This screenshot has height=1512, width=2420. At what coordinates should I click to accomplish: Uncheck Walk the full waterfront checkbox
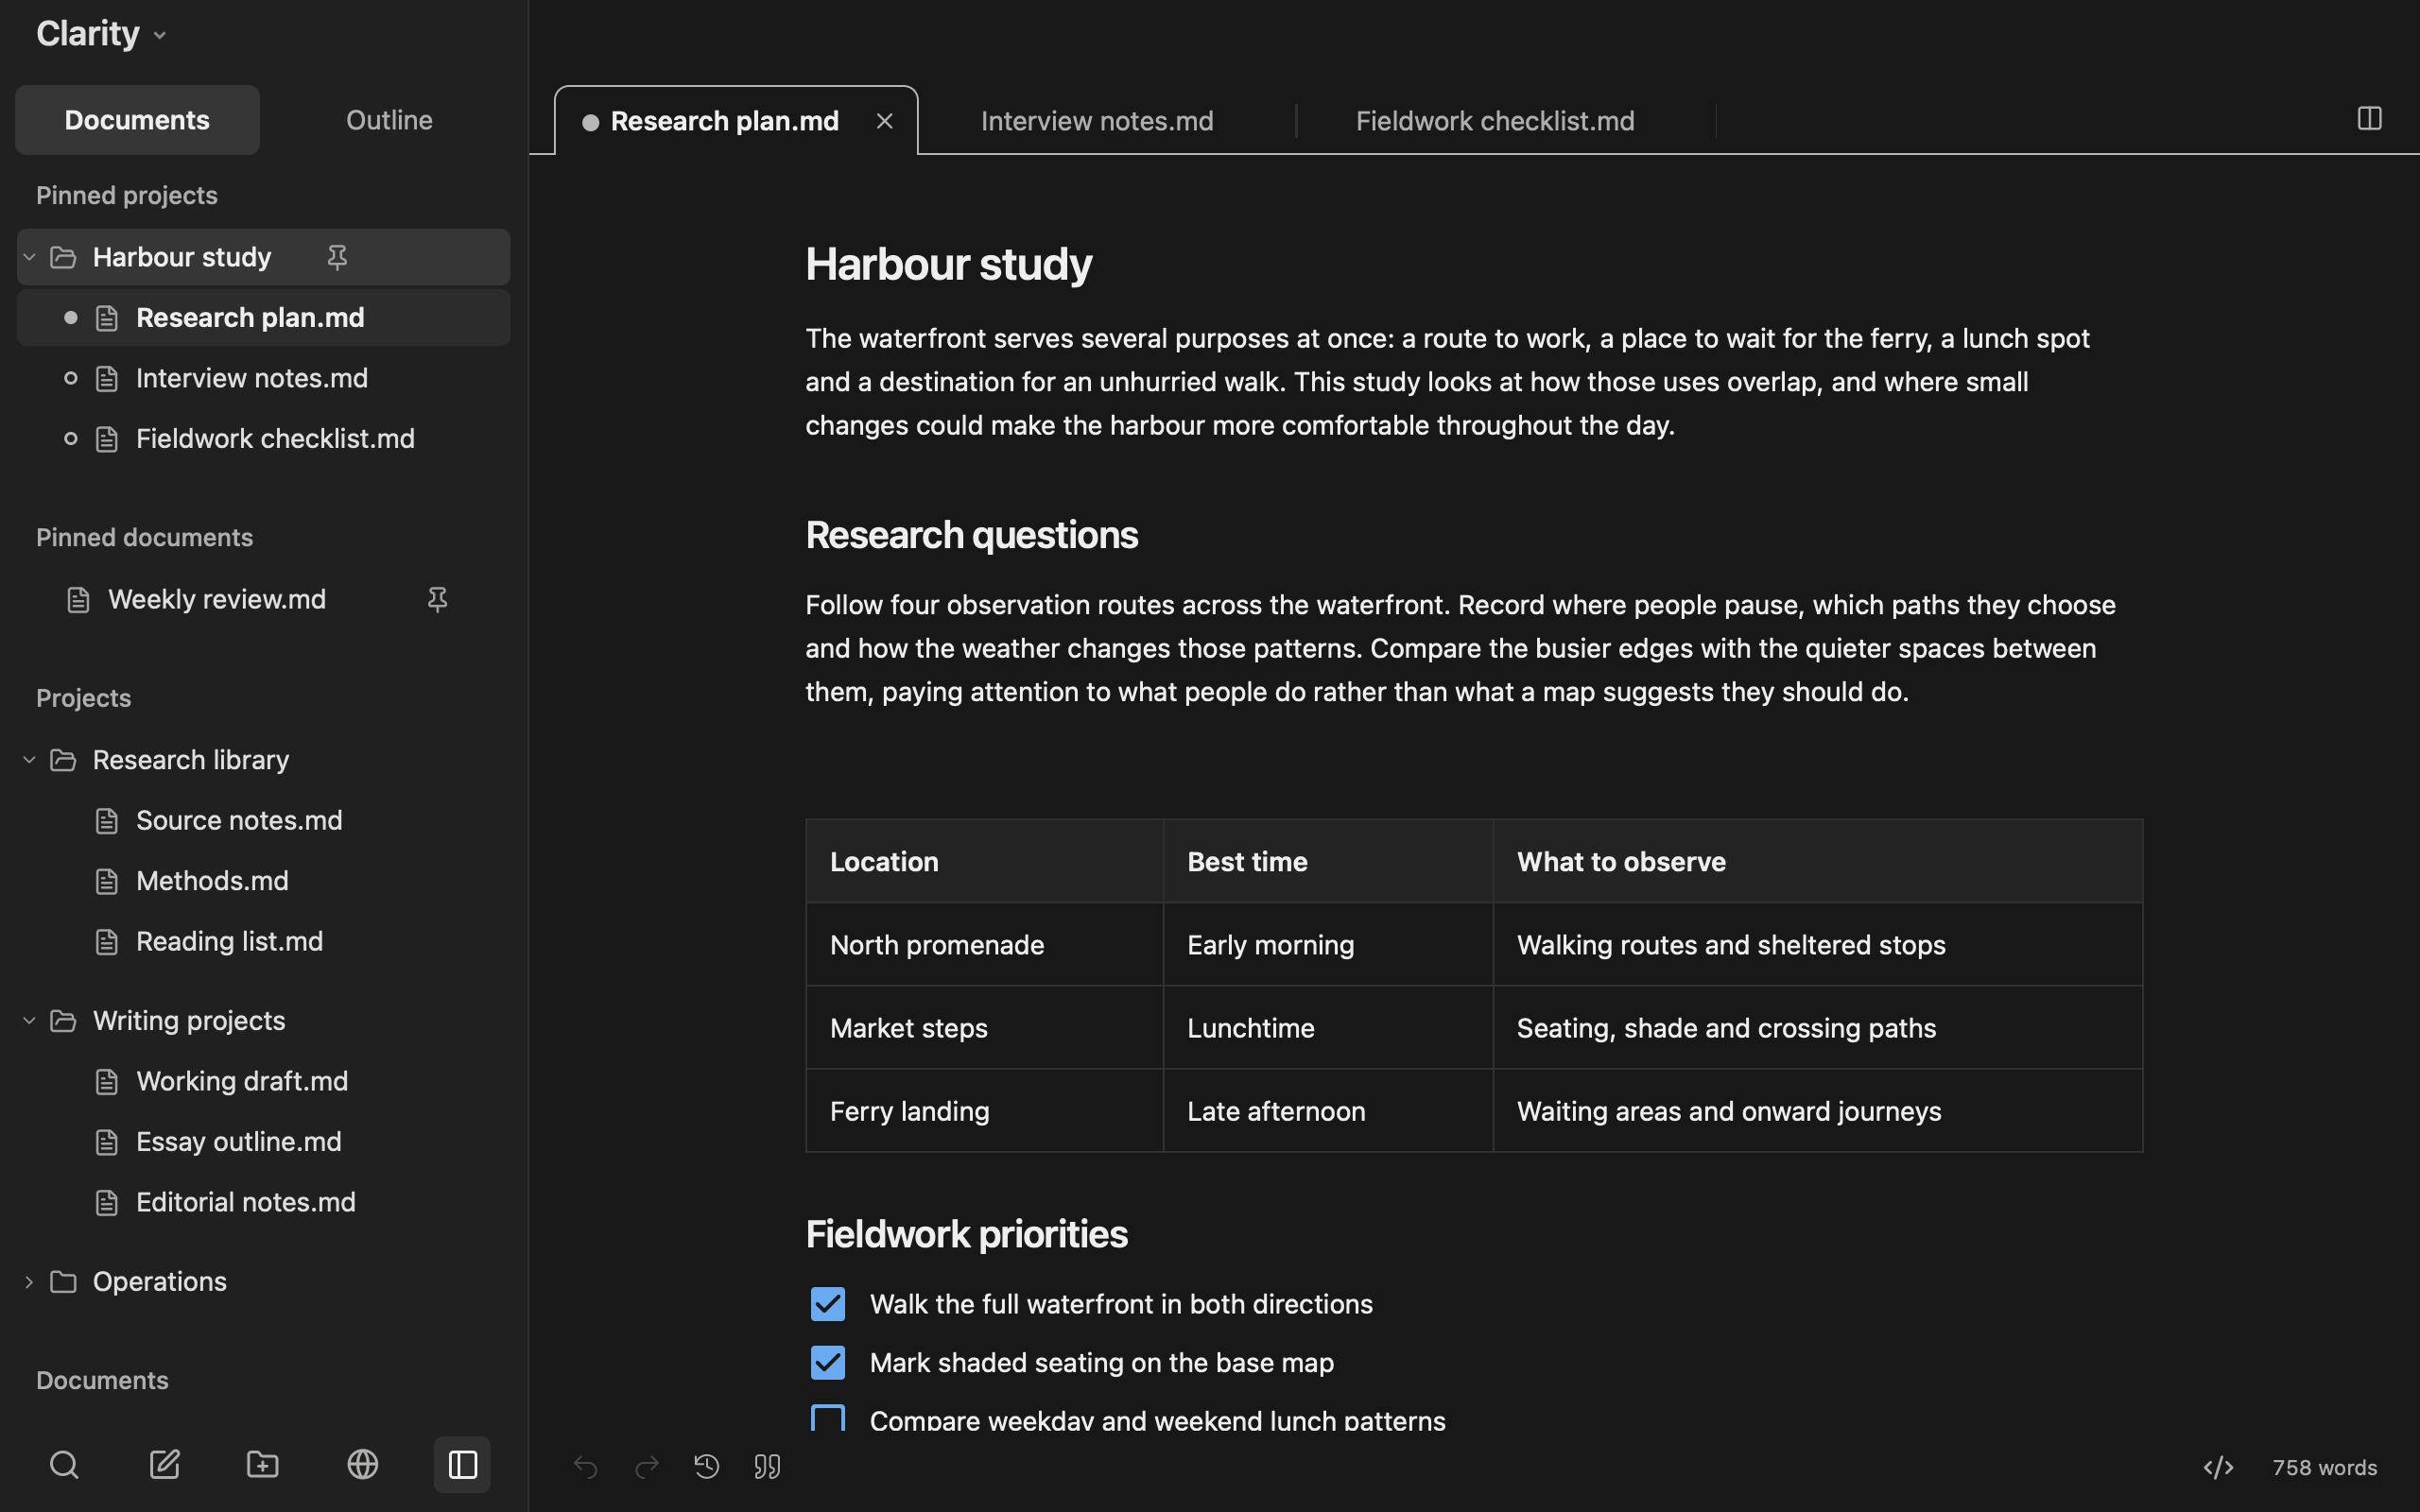click(x=828, y=1304)
